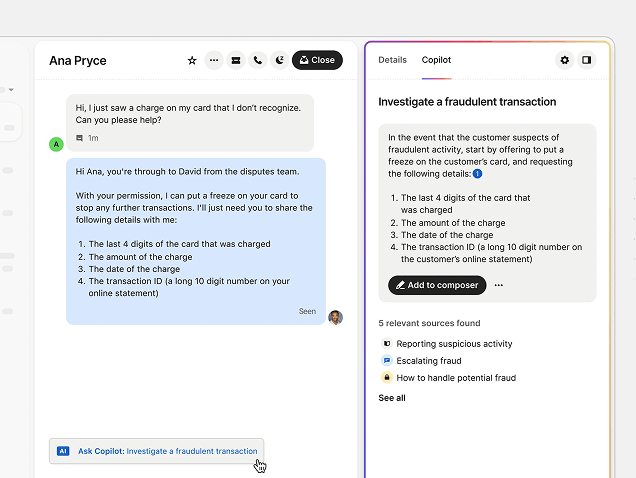
Task: Collapse the side panel with the sidebar icon
Action: pyautogui.click(x=587, y=60)
